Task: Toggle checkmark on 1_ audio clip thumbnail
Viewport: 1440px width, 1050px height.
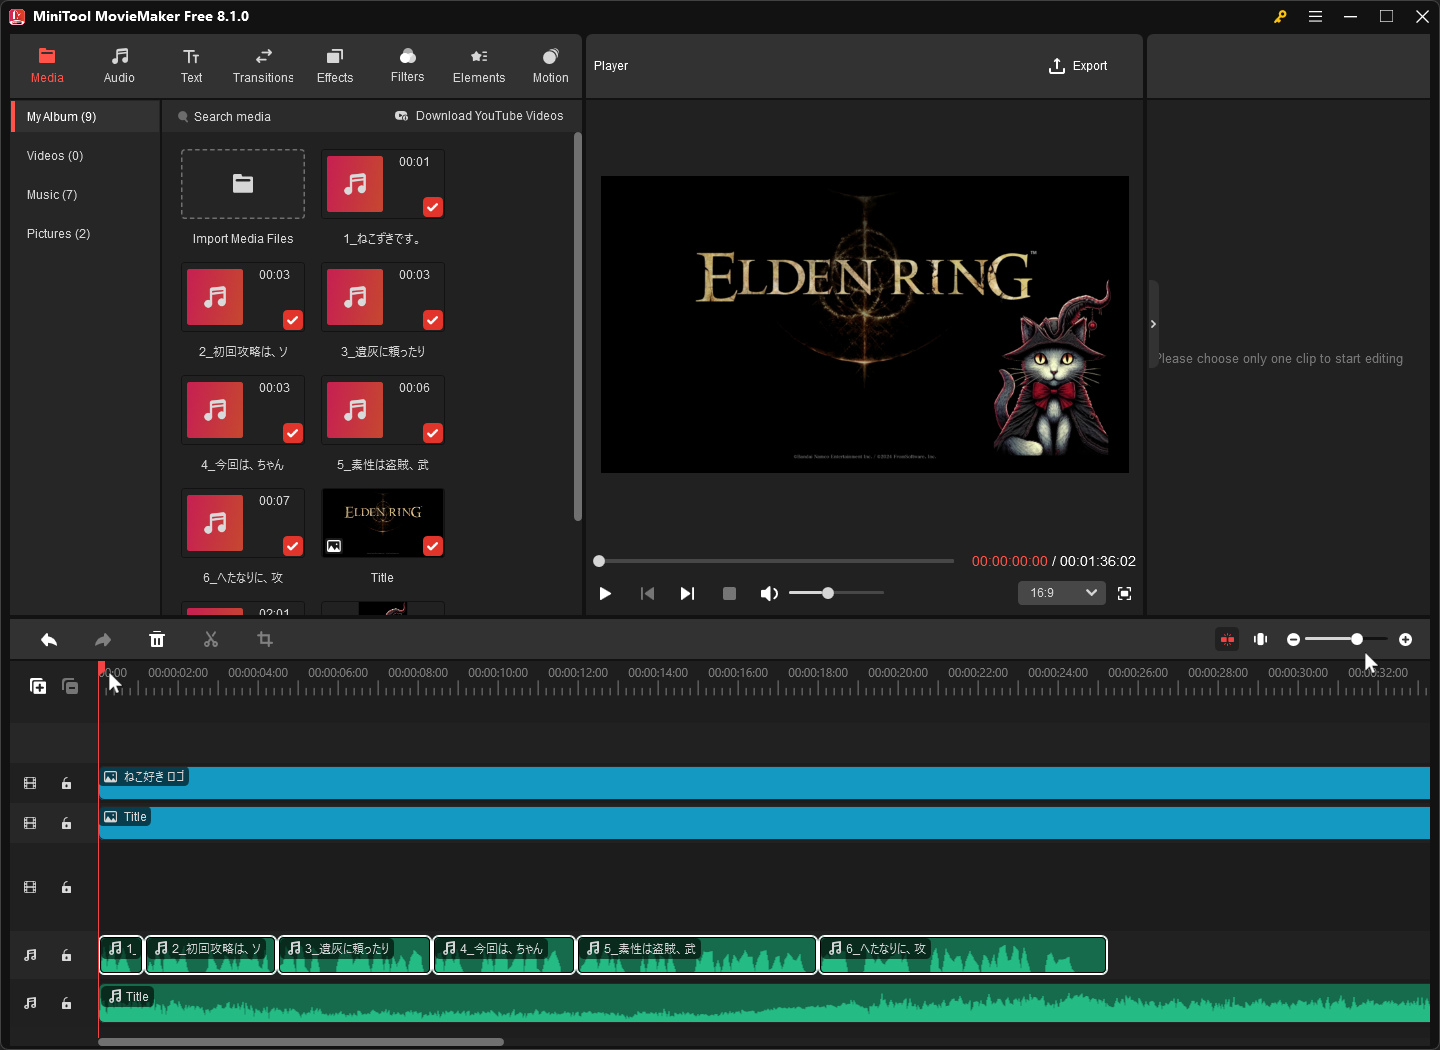Action: [x=433, y=207]
